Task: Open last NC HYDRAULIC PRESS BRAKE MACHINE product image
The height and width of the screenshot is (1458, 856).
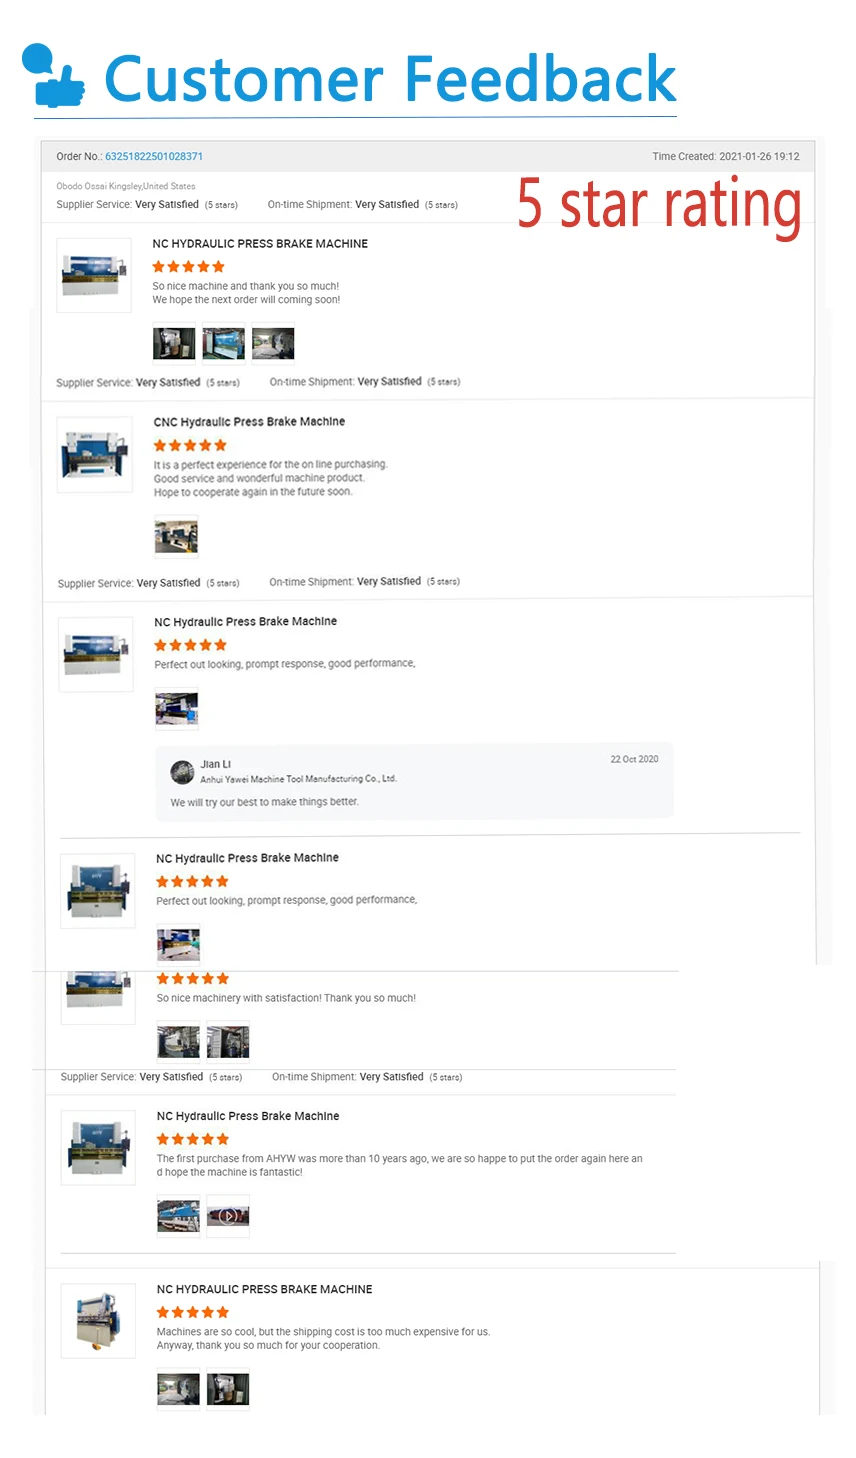Action: pos(98,1320)
